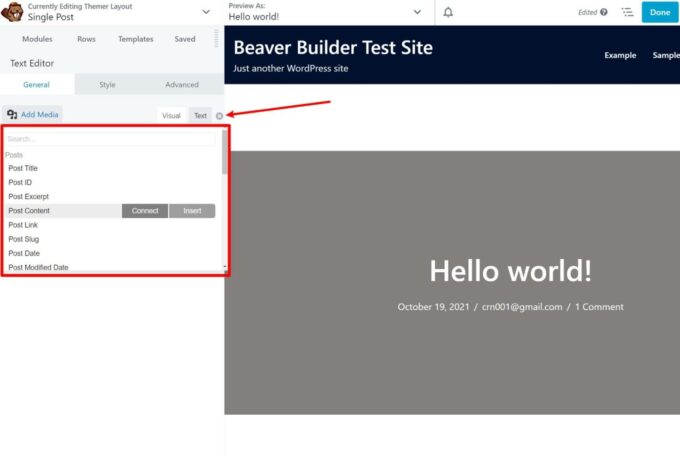Open the notifications bell
The height and width of the screenshot is (456, 680).
click(448, 12)
